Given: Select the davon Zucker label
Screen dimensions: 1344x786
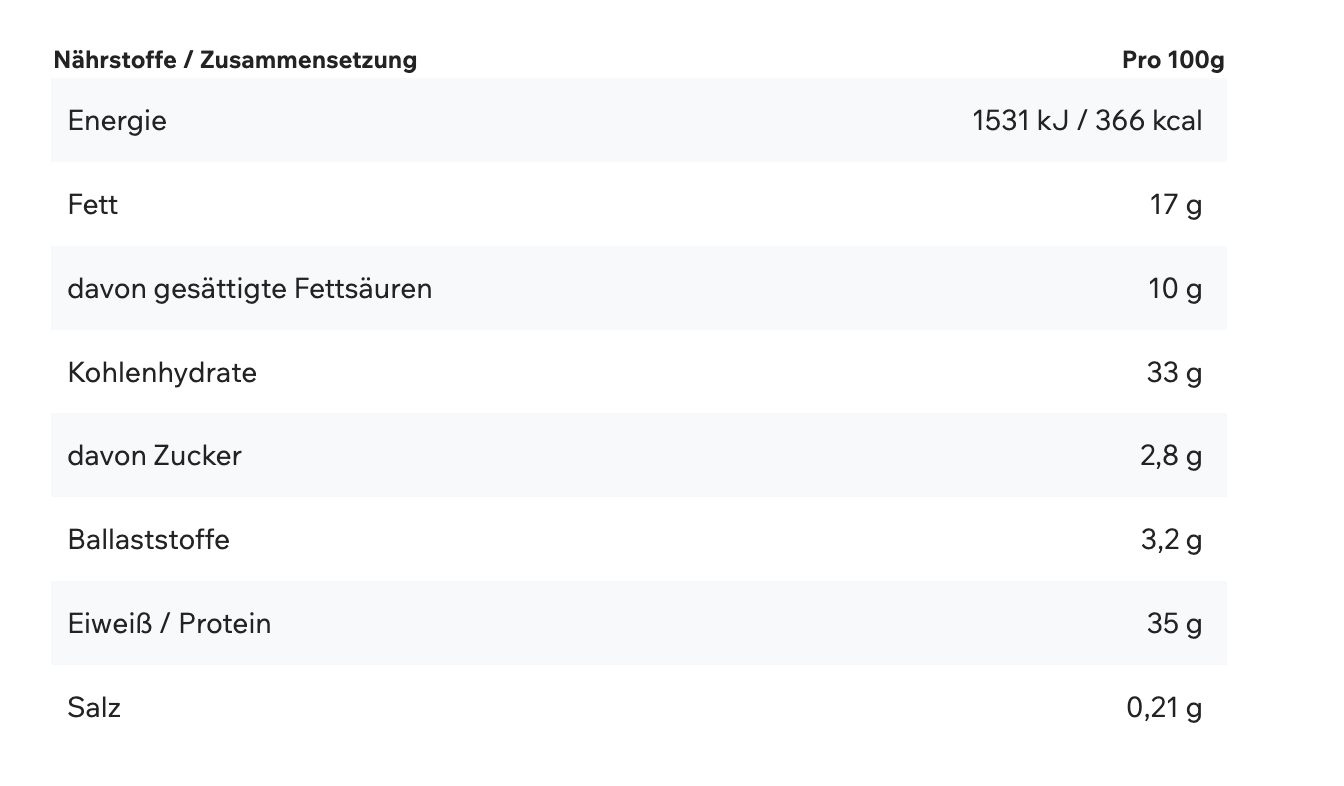Looking at the screenshot, I should point(155,456).
